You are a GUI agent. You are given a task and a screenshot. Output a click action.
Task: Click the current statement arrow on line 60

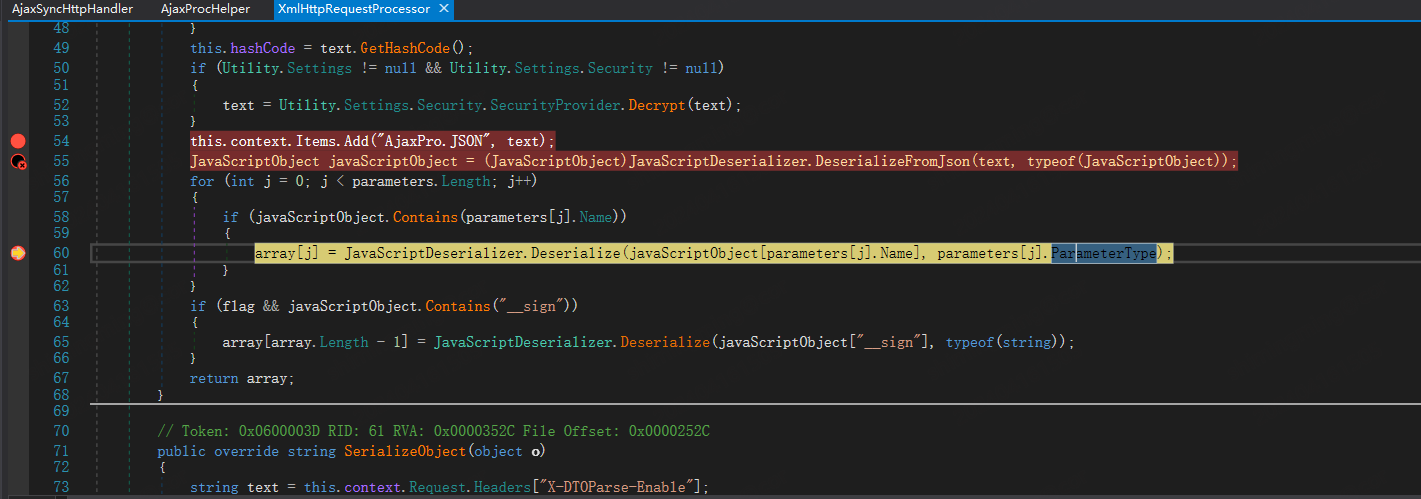pos(18,254)
